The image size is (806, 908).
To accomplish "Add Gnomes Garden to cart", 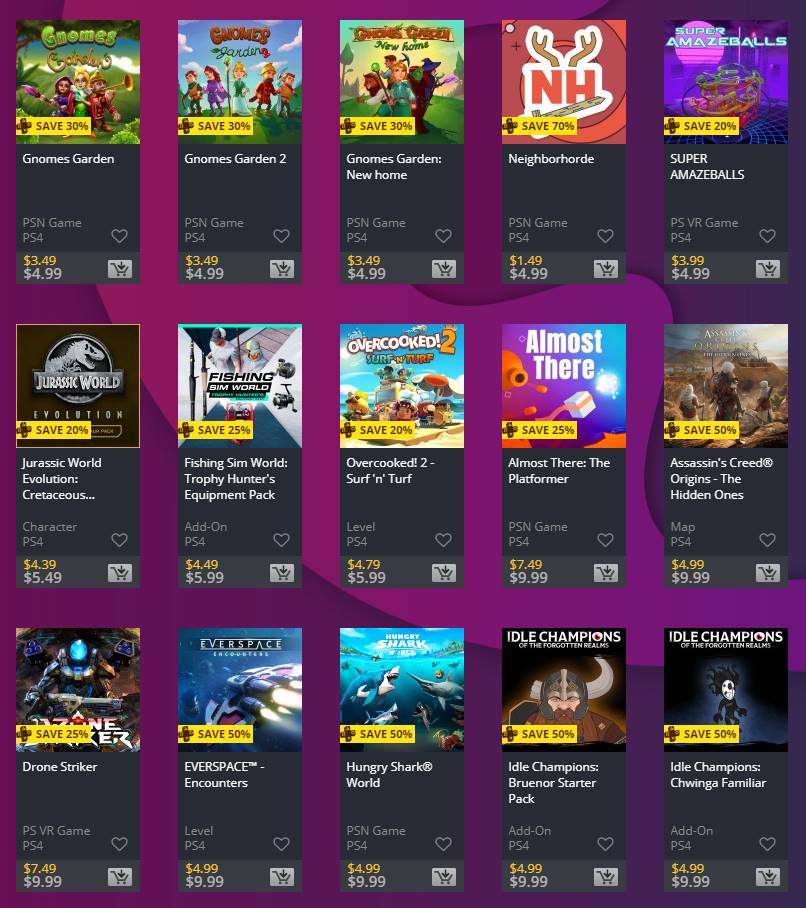I will pos(120,269).
